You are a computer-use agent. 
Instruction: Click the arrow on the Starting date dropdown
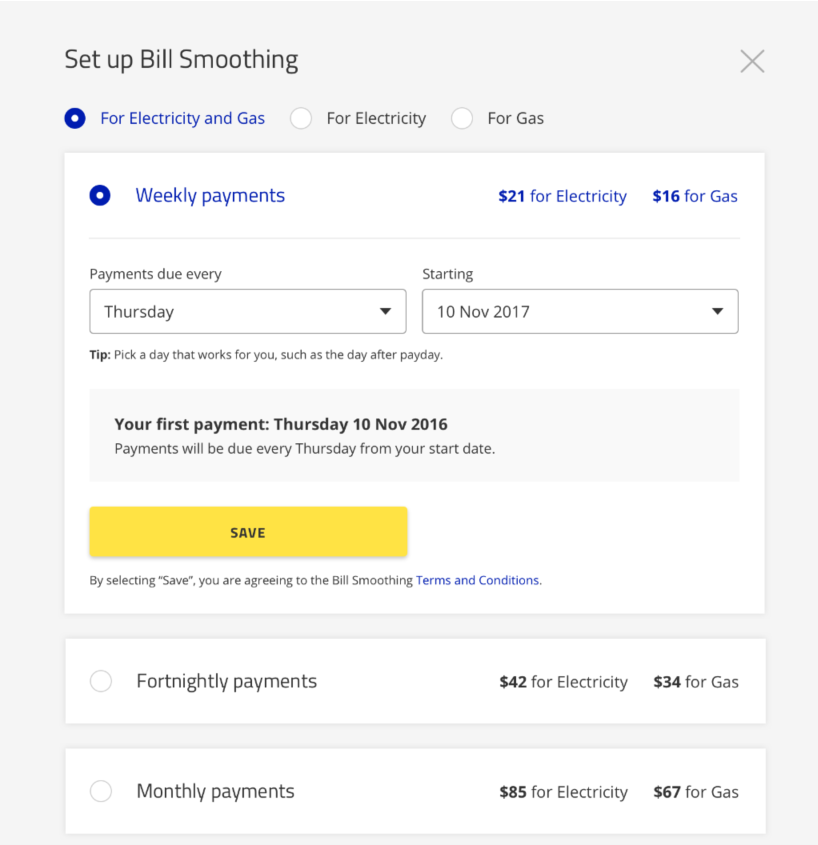[717, 311]
